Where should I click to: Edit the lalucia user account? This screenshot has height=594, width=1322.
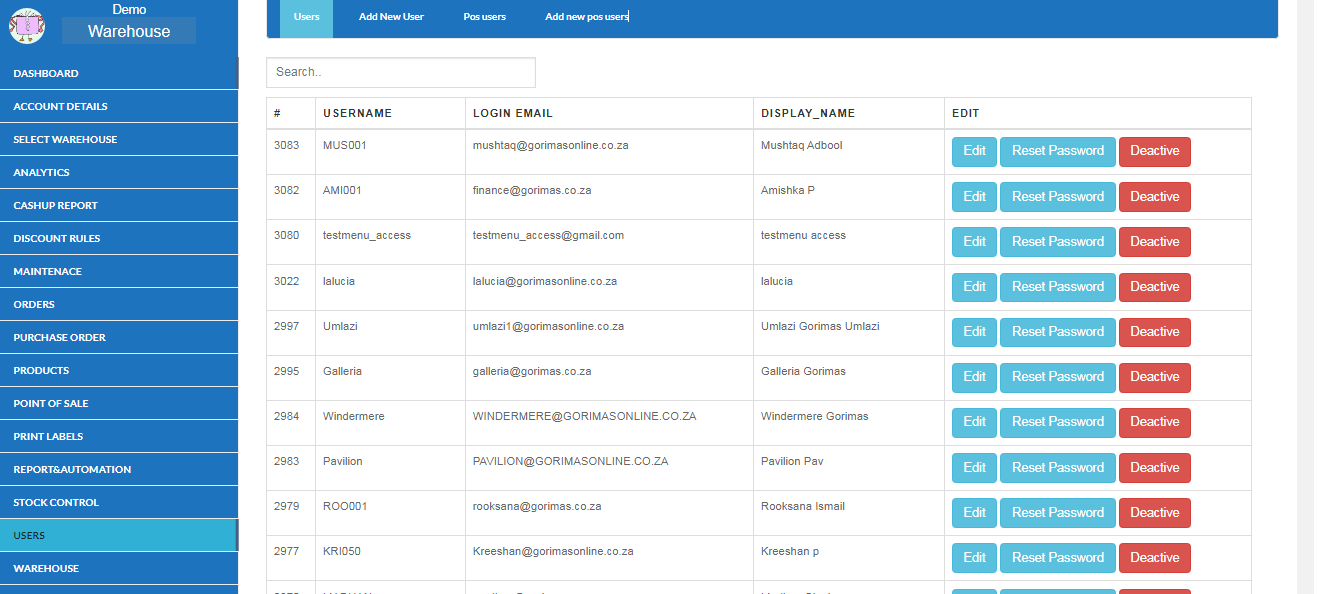974,287
